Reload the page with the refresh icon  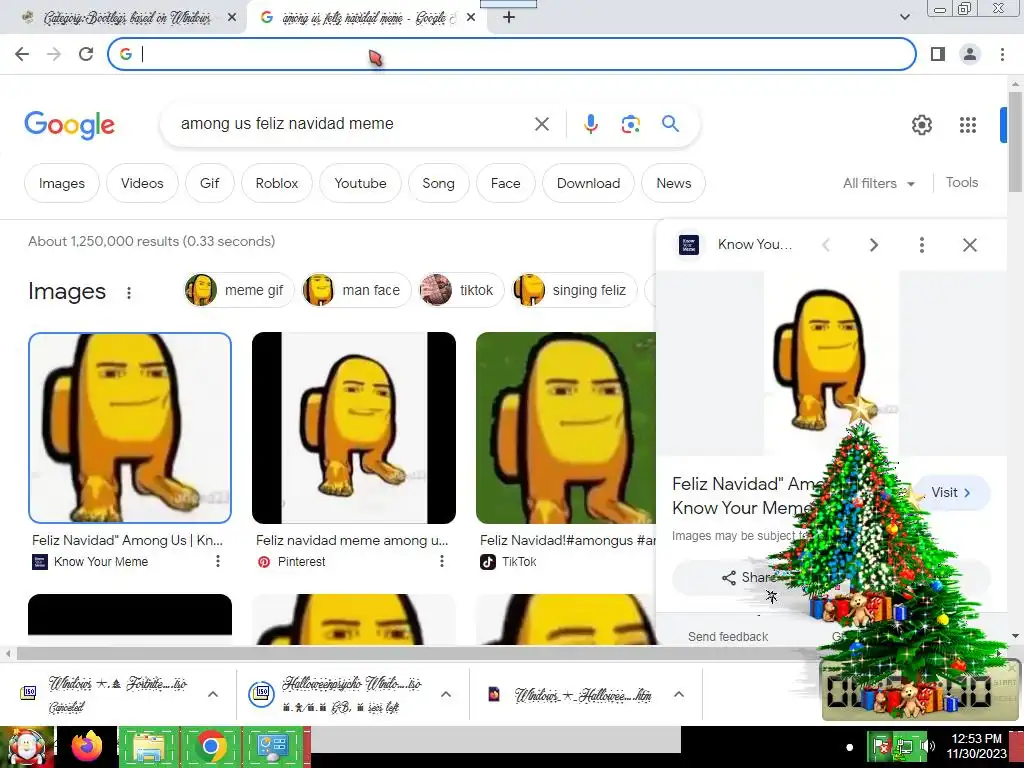(86, 54)
